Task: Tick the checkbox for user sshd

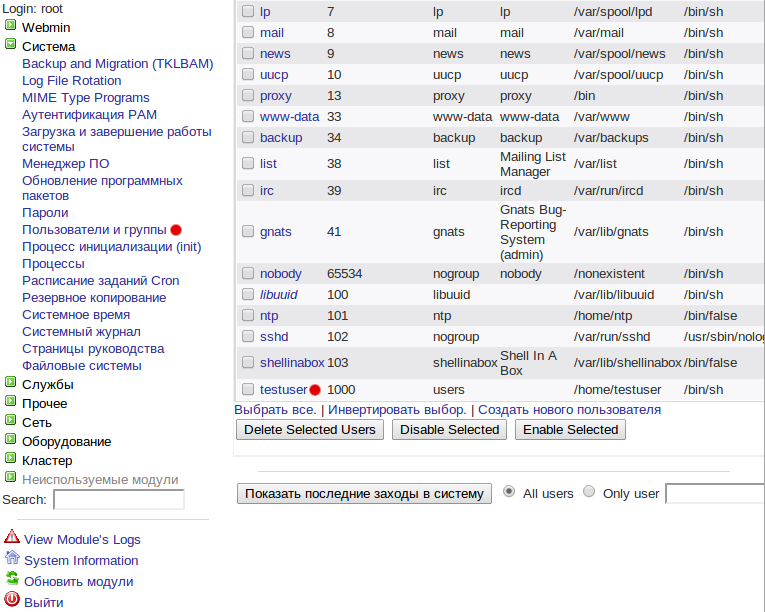Action: pos(248,336)
